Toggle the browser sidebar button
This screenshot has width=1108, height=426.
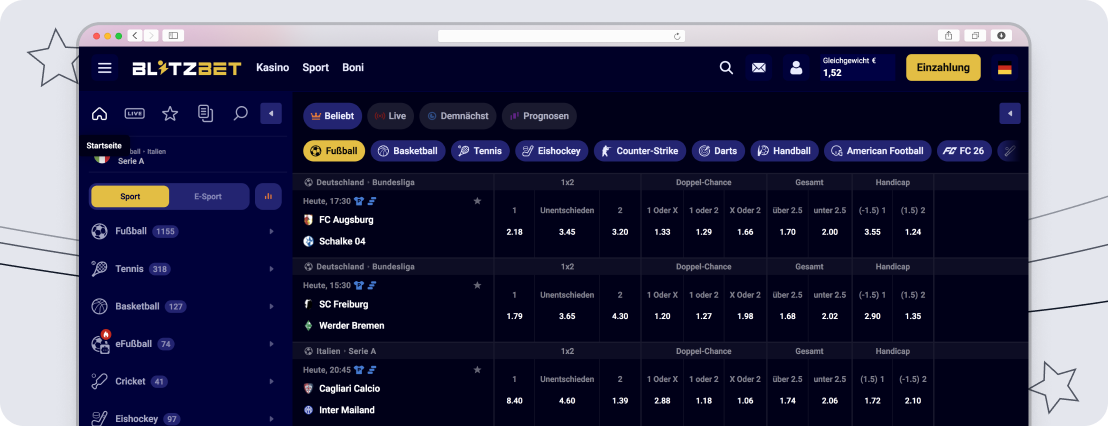(x=173, y=35)
